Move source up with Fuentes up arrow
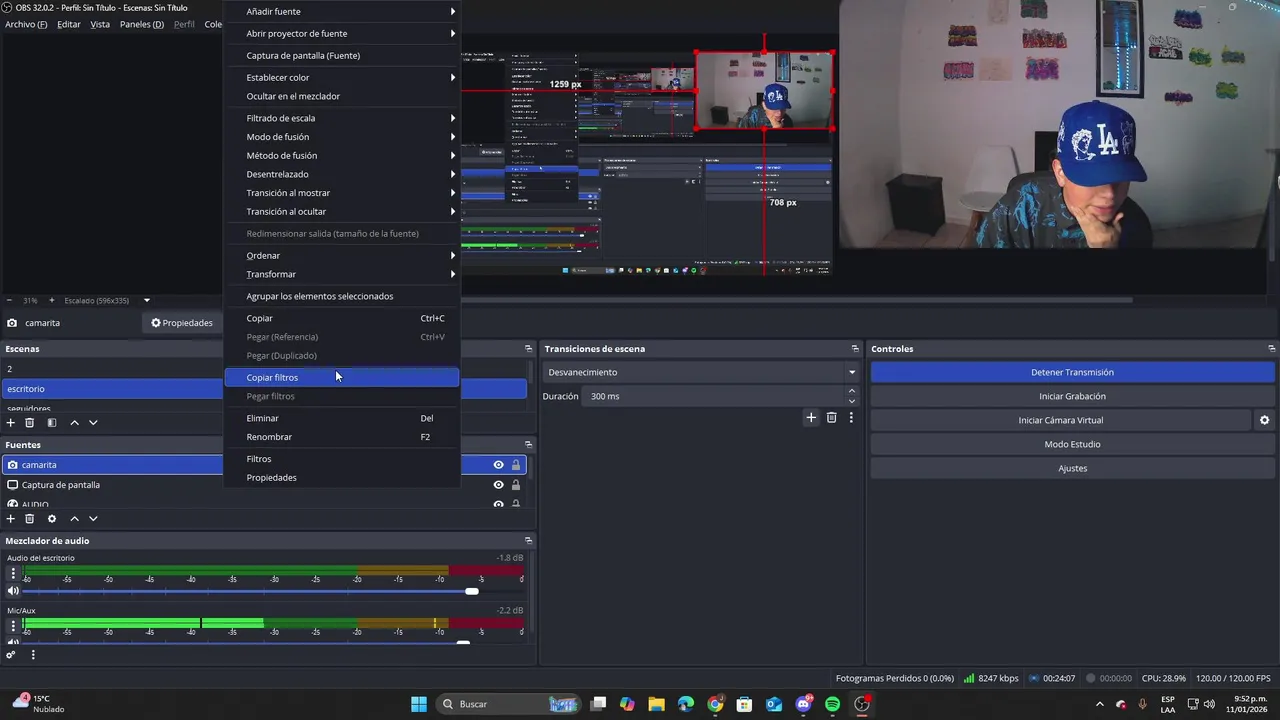 [x=74, y=519]
